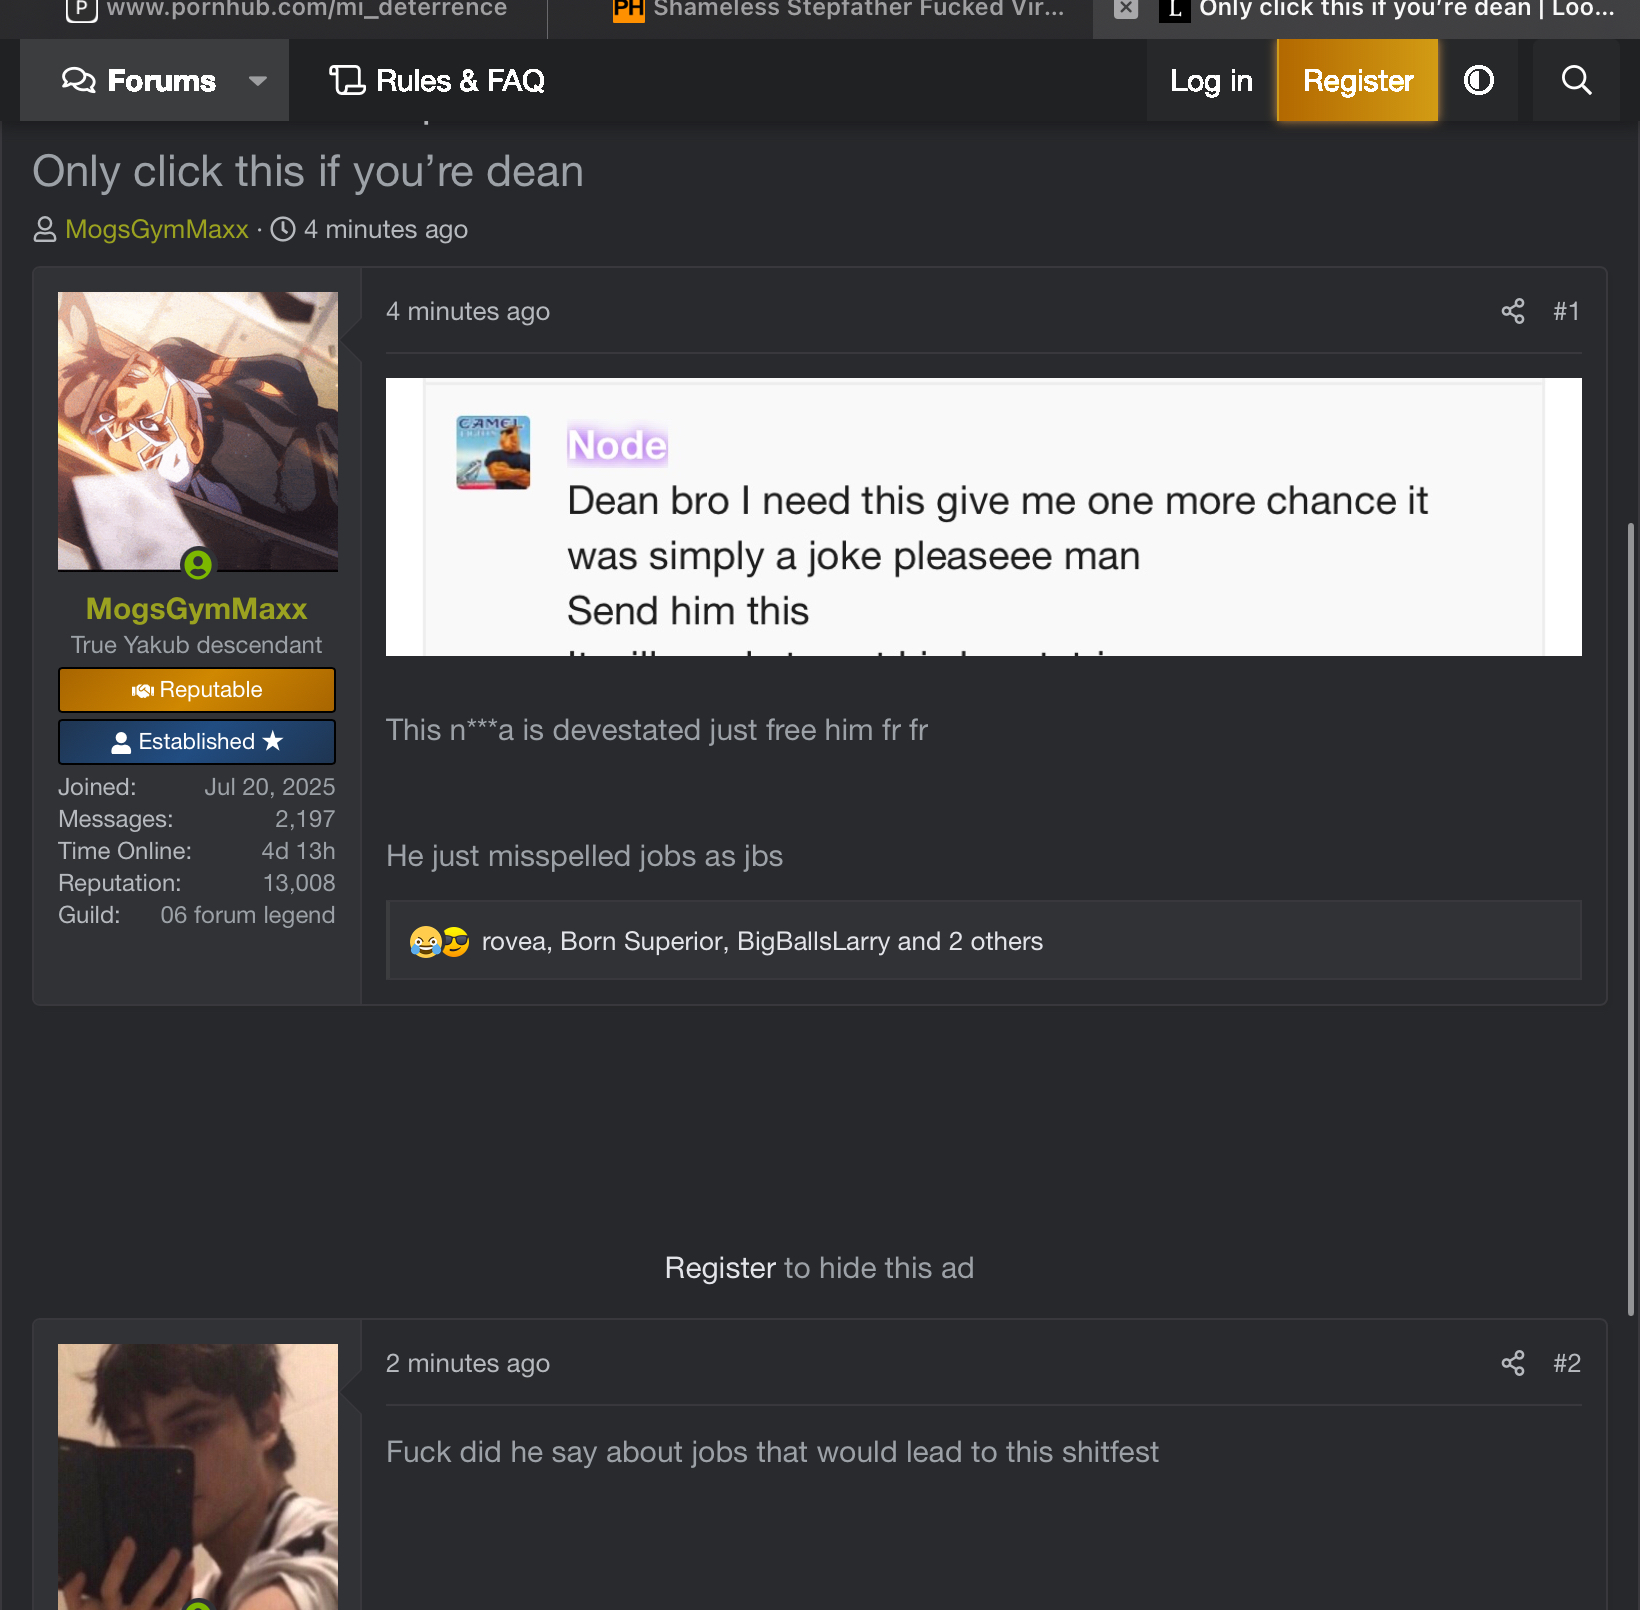Click the online status indicator on MogsGymMaxx avatar

(198, 565)
